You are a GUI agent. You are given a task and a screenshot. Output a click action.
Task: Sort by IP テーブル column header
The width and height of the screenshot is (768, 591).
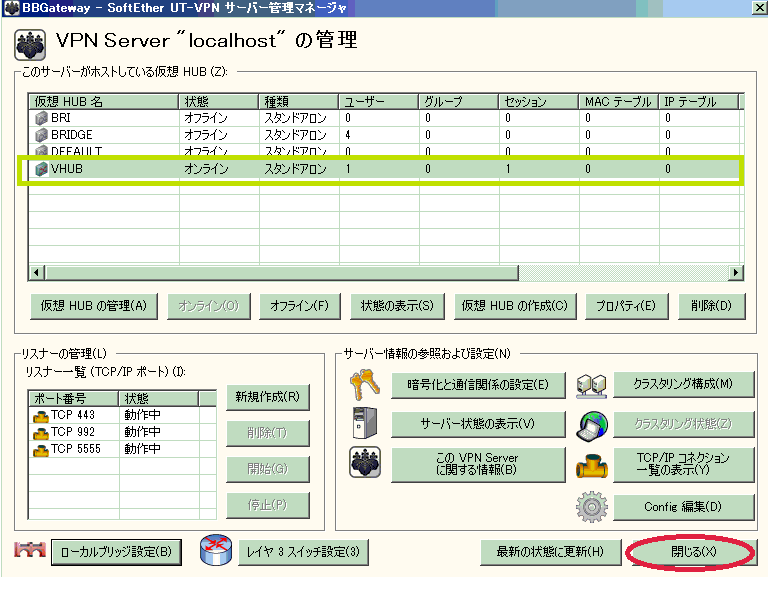[698, 102]
